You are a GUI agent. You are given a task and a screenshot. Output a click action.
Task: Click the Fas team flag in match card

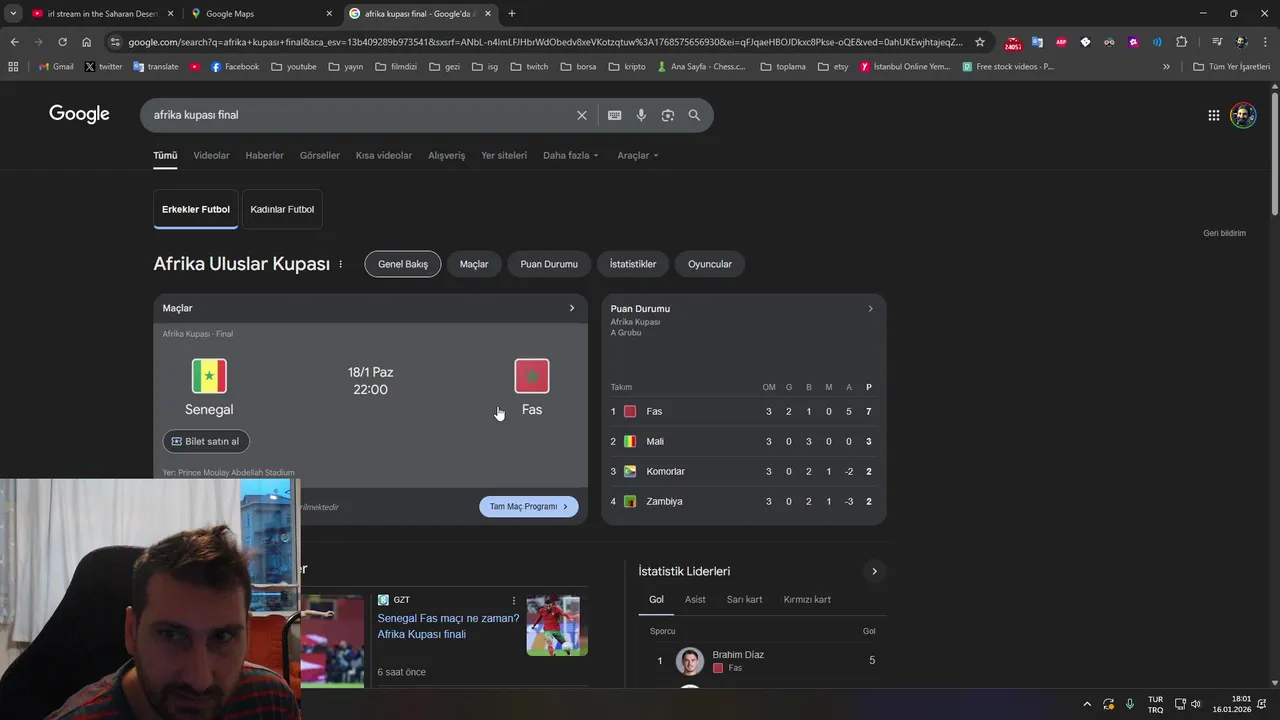coord(532,376)
